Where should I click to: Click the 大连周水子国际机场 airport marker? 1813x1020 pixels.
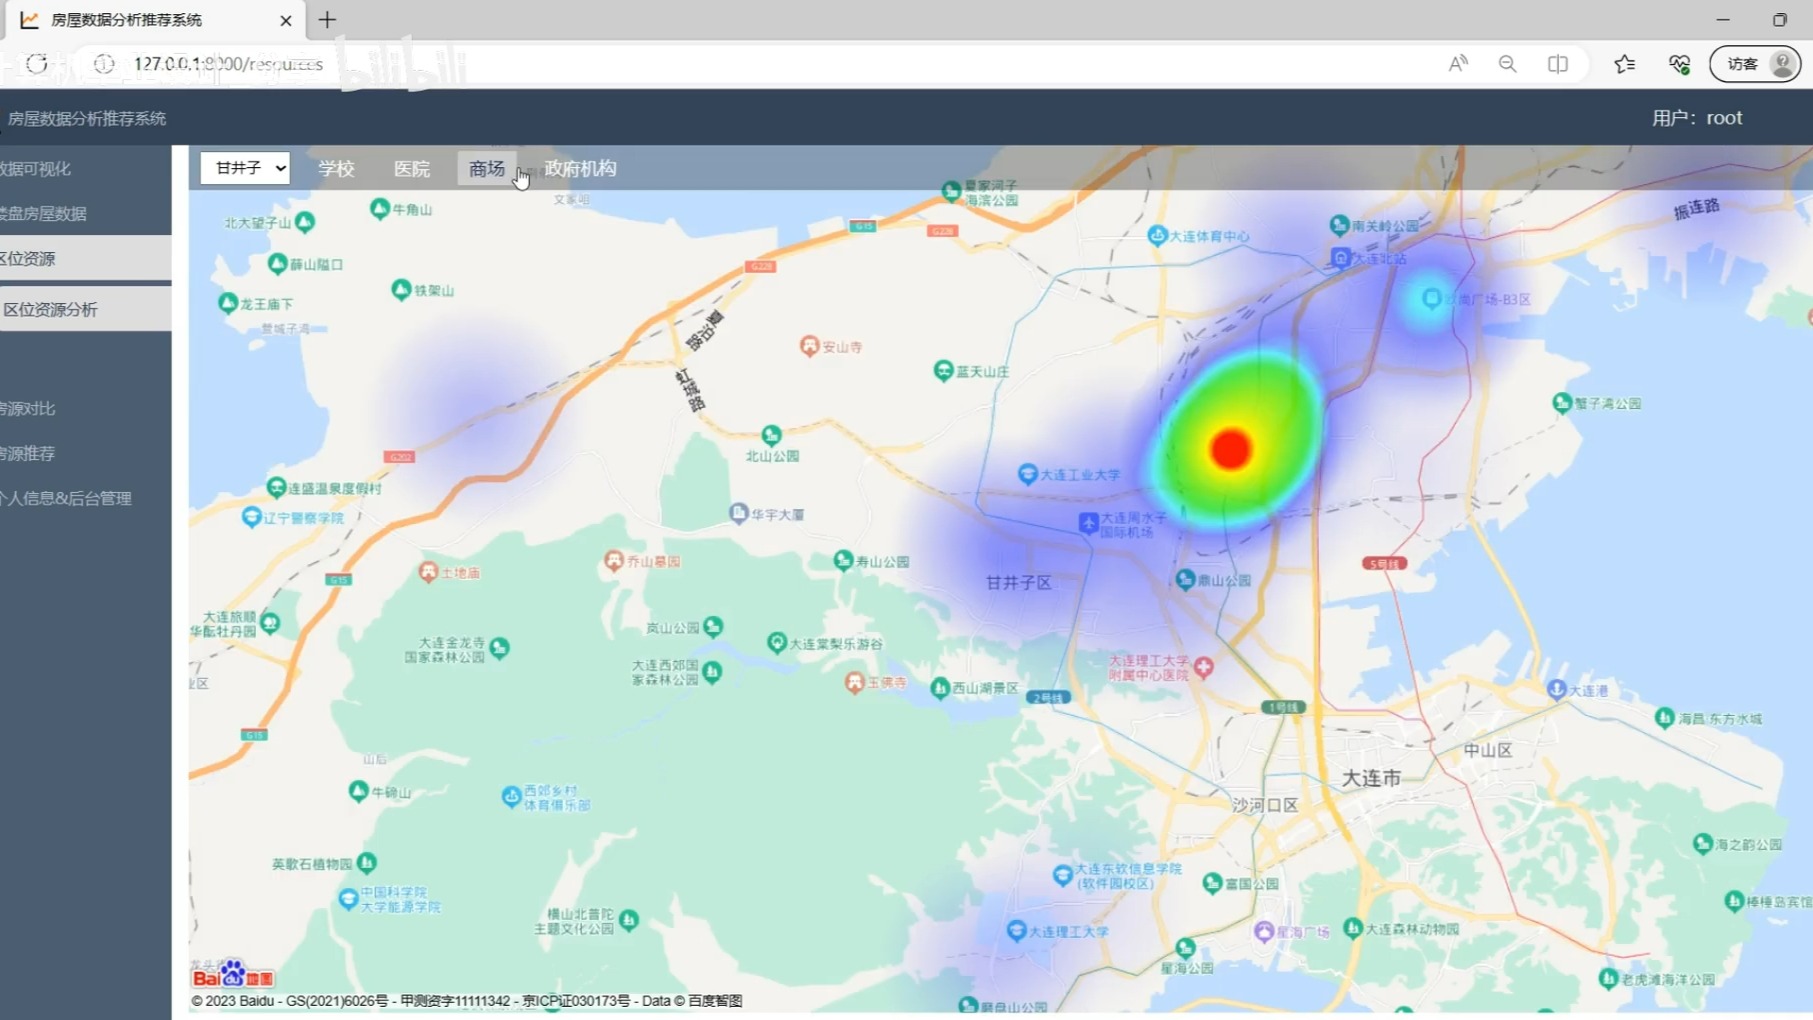[1089, 522]
